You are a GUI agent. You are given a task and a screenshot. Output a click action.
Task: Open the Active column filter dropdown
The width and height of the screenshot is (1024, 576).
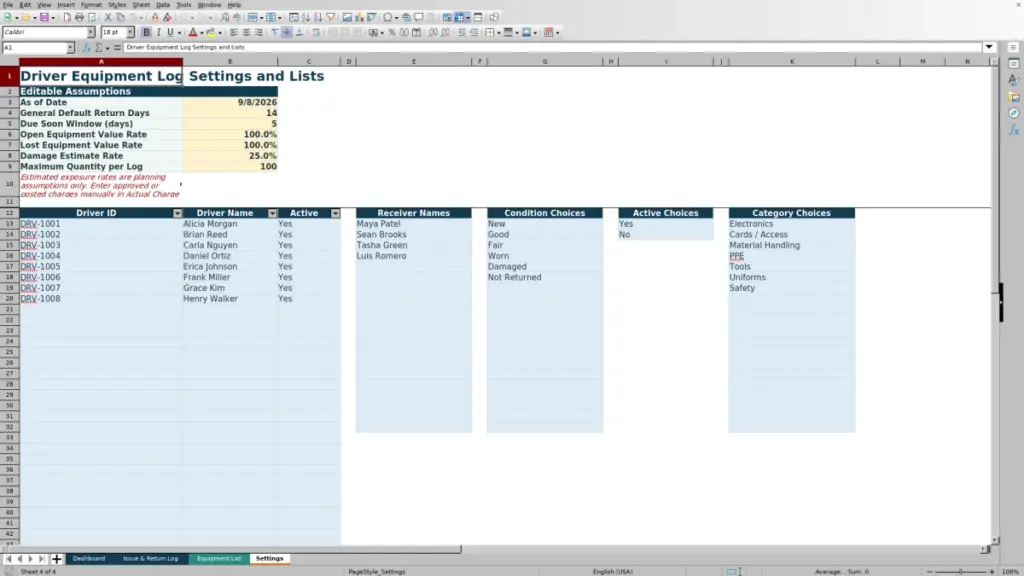pos(335,214)
